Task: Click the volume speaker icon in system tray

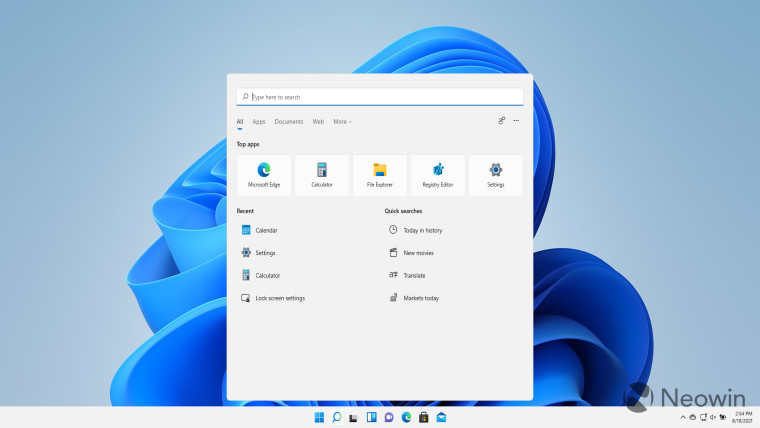Action: [712, 417]
